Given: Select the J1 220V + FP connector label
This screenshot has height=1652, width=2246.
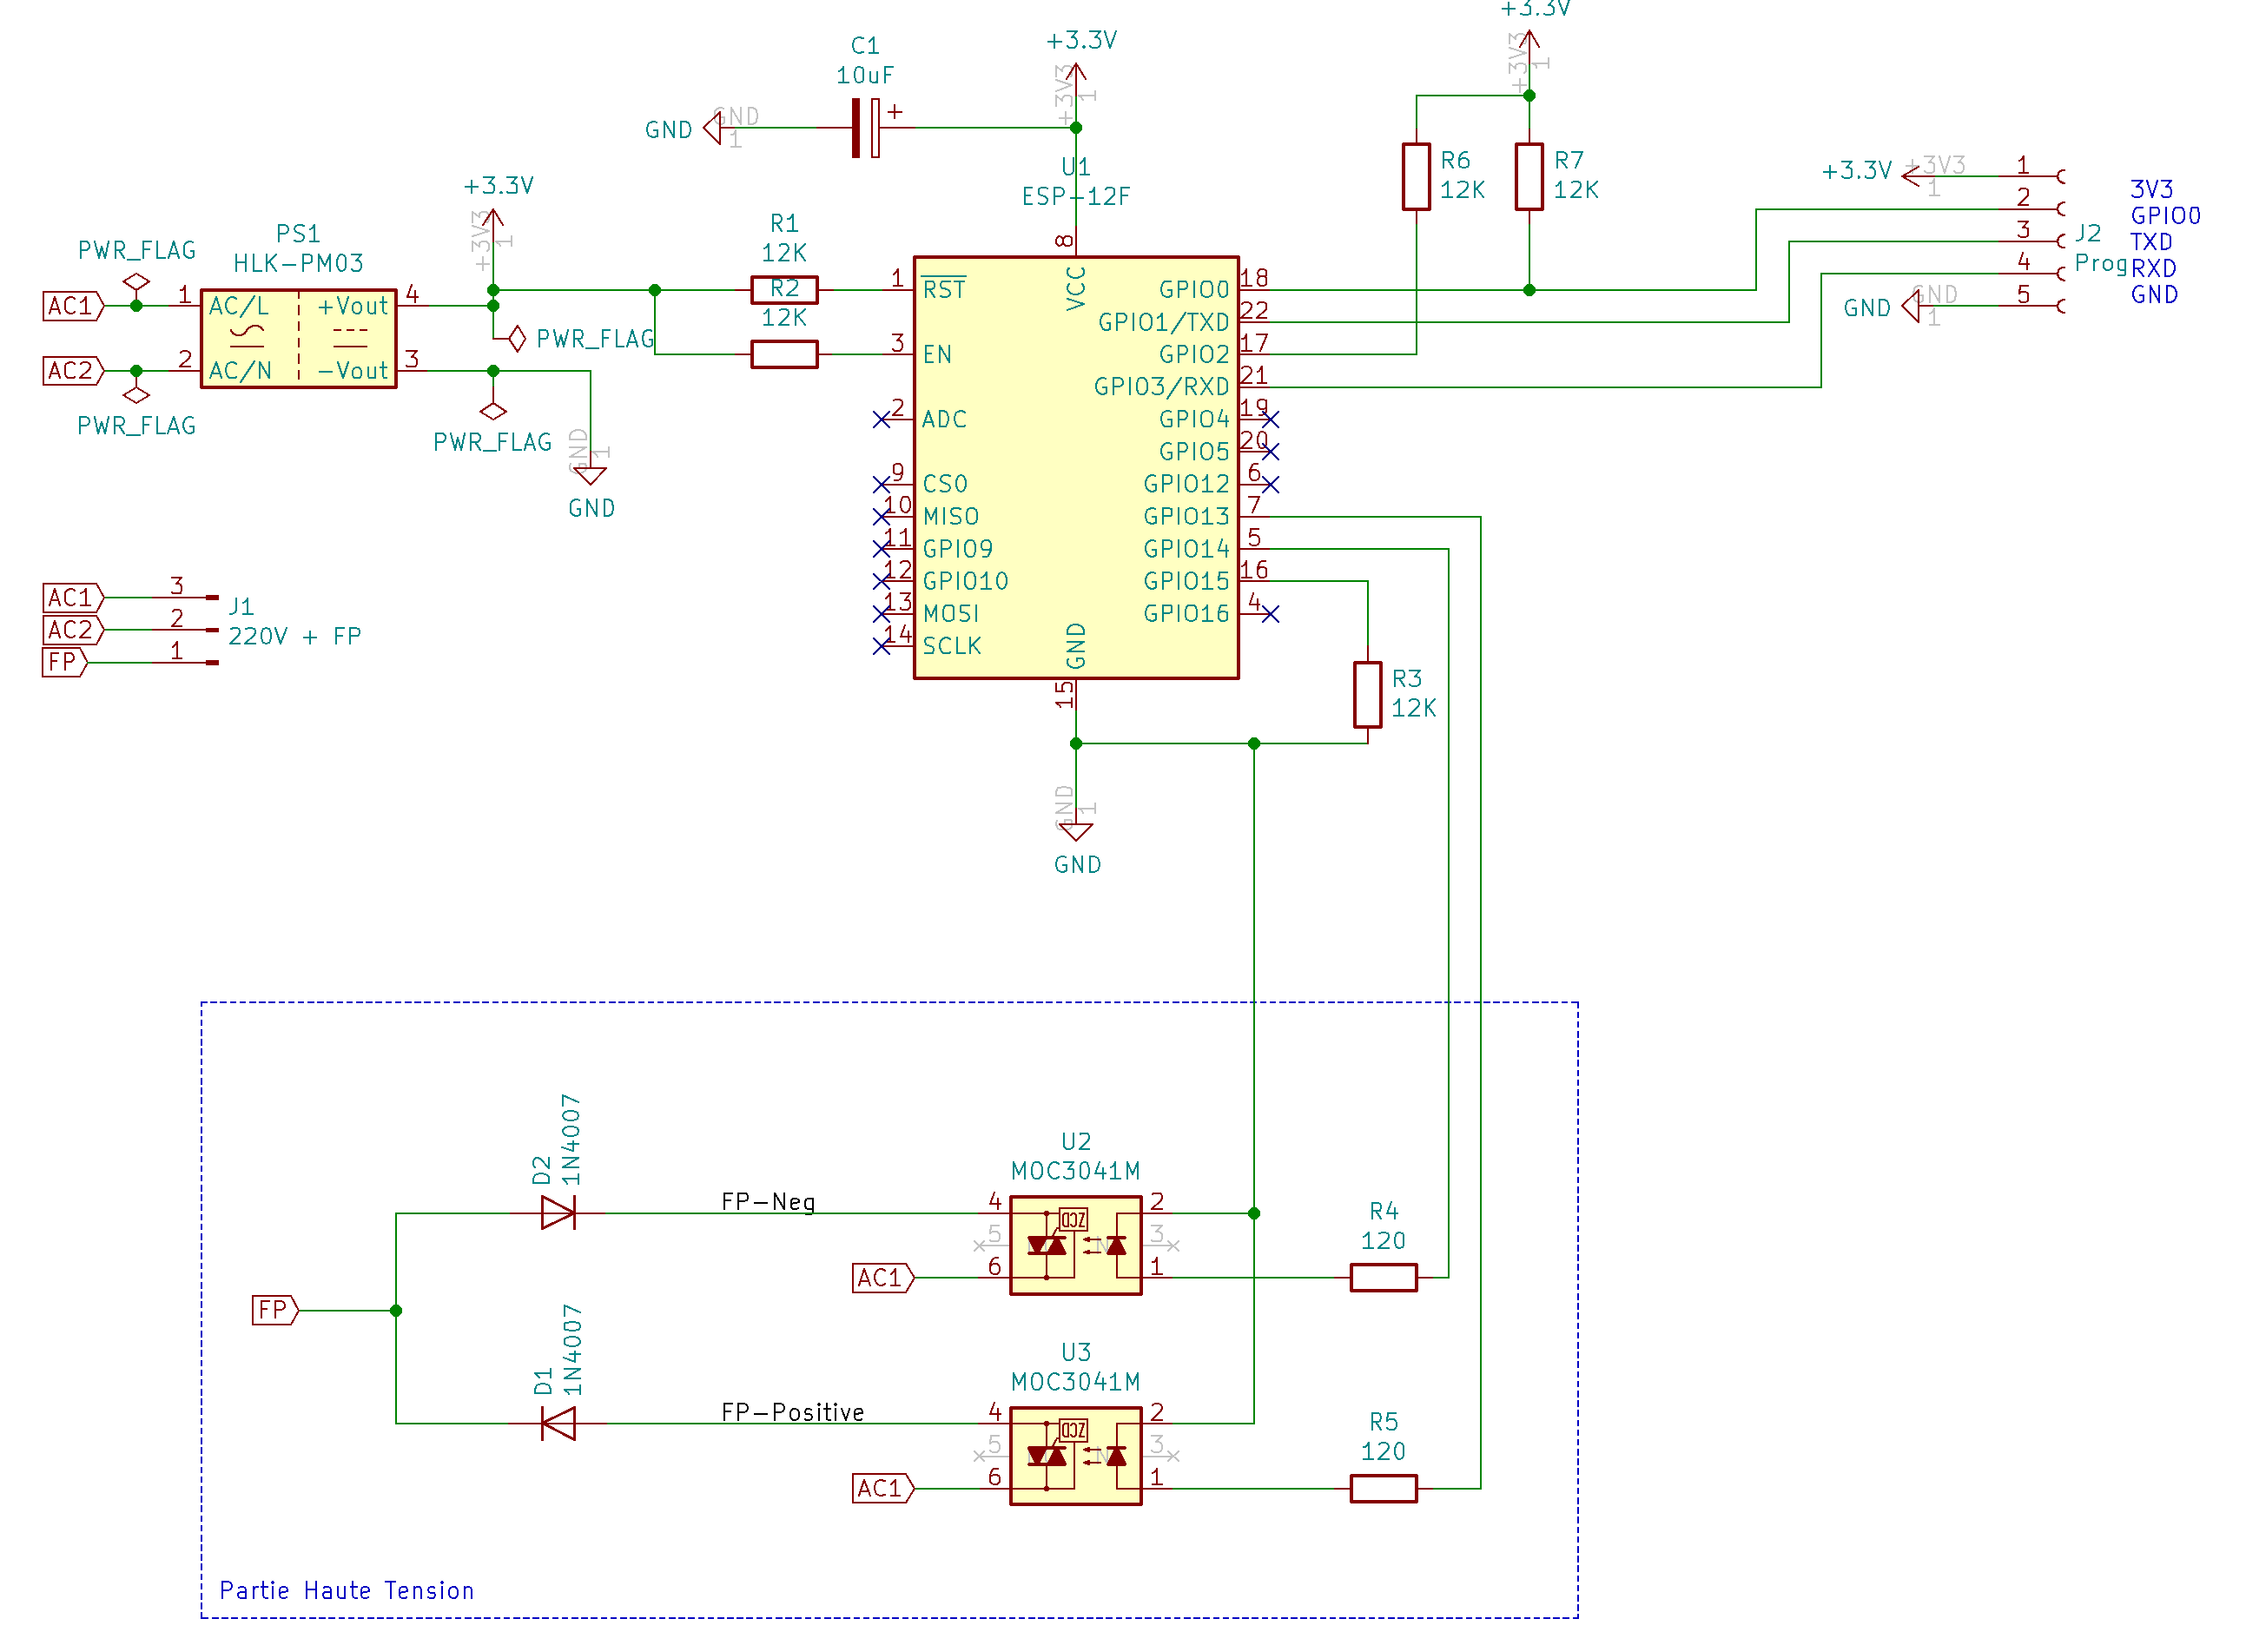Looking at the screenshot, I should pos(293,636).
